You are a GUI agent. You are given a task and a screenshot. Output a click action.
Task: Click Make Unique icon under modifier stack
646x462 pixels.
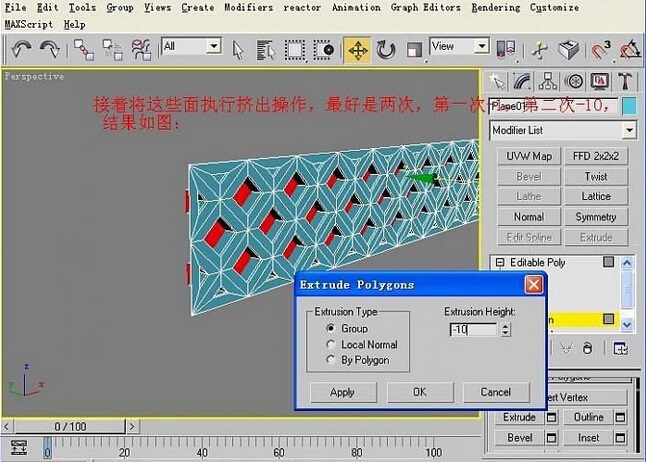pos(566,349)
